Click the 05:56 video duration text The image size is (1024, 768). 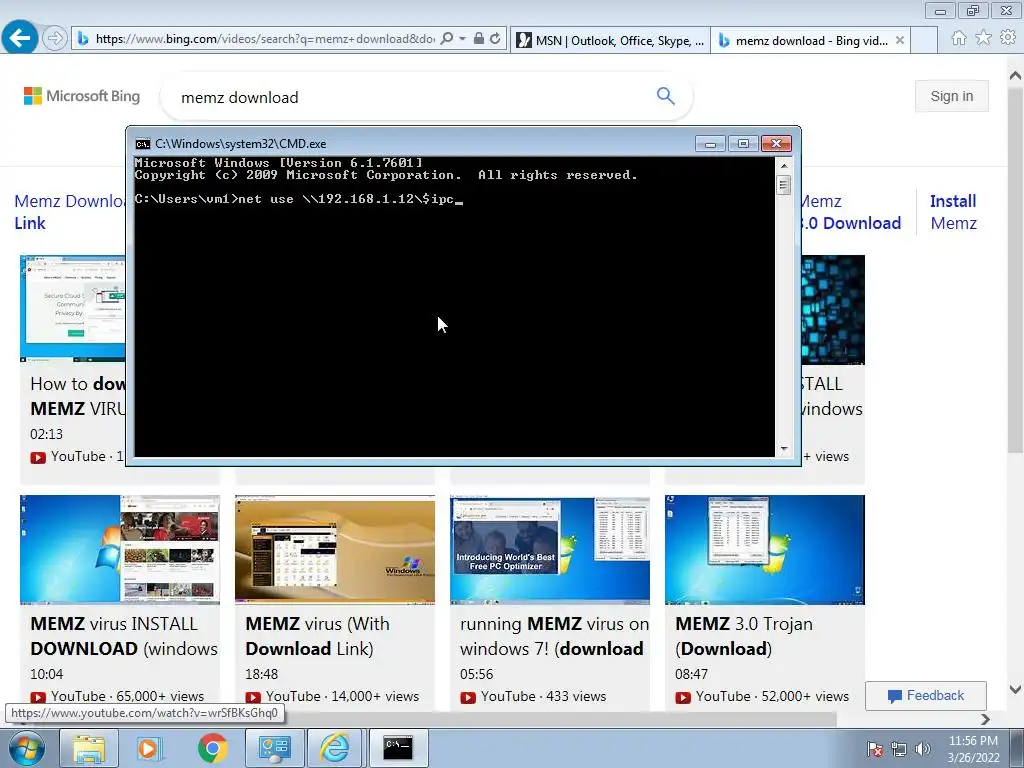pyautogui.click(x=476, y=674)
